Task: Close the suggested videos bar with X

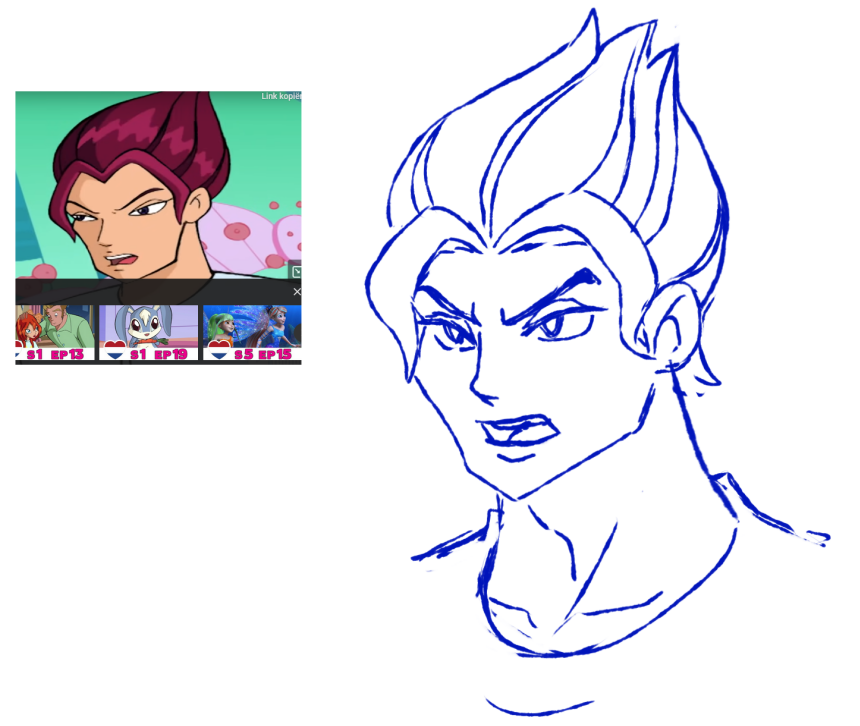Action: point(297,292)
